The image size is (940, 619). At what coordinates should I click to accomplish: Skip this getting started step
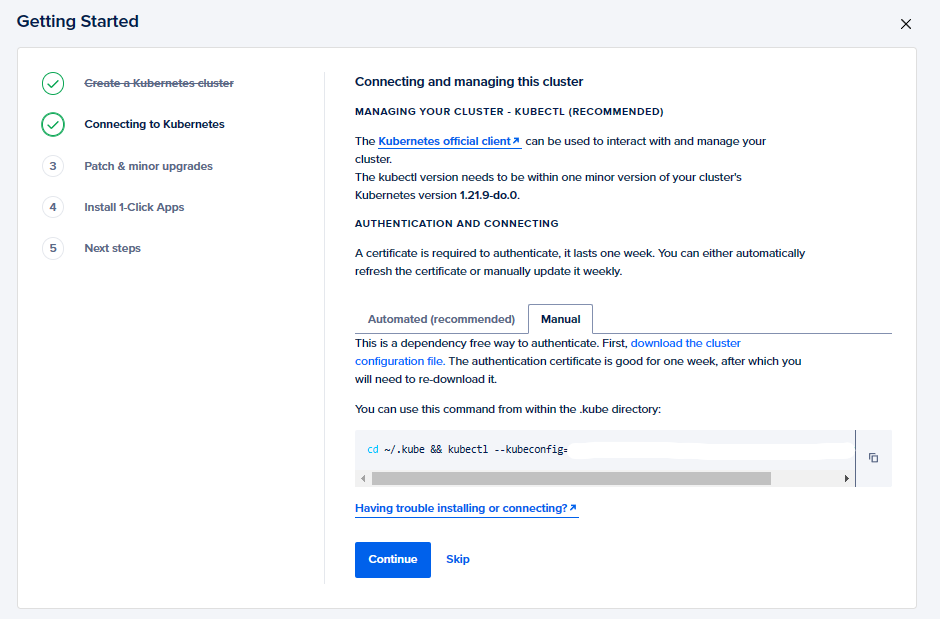coord(457,559)
